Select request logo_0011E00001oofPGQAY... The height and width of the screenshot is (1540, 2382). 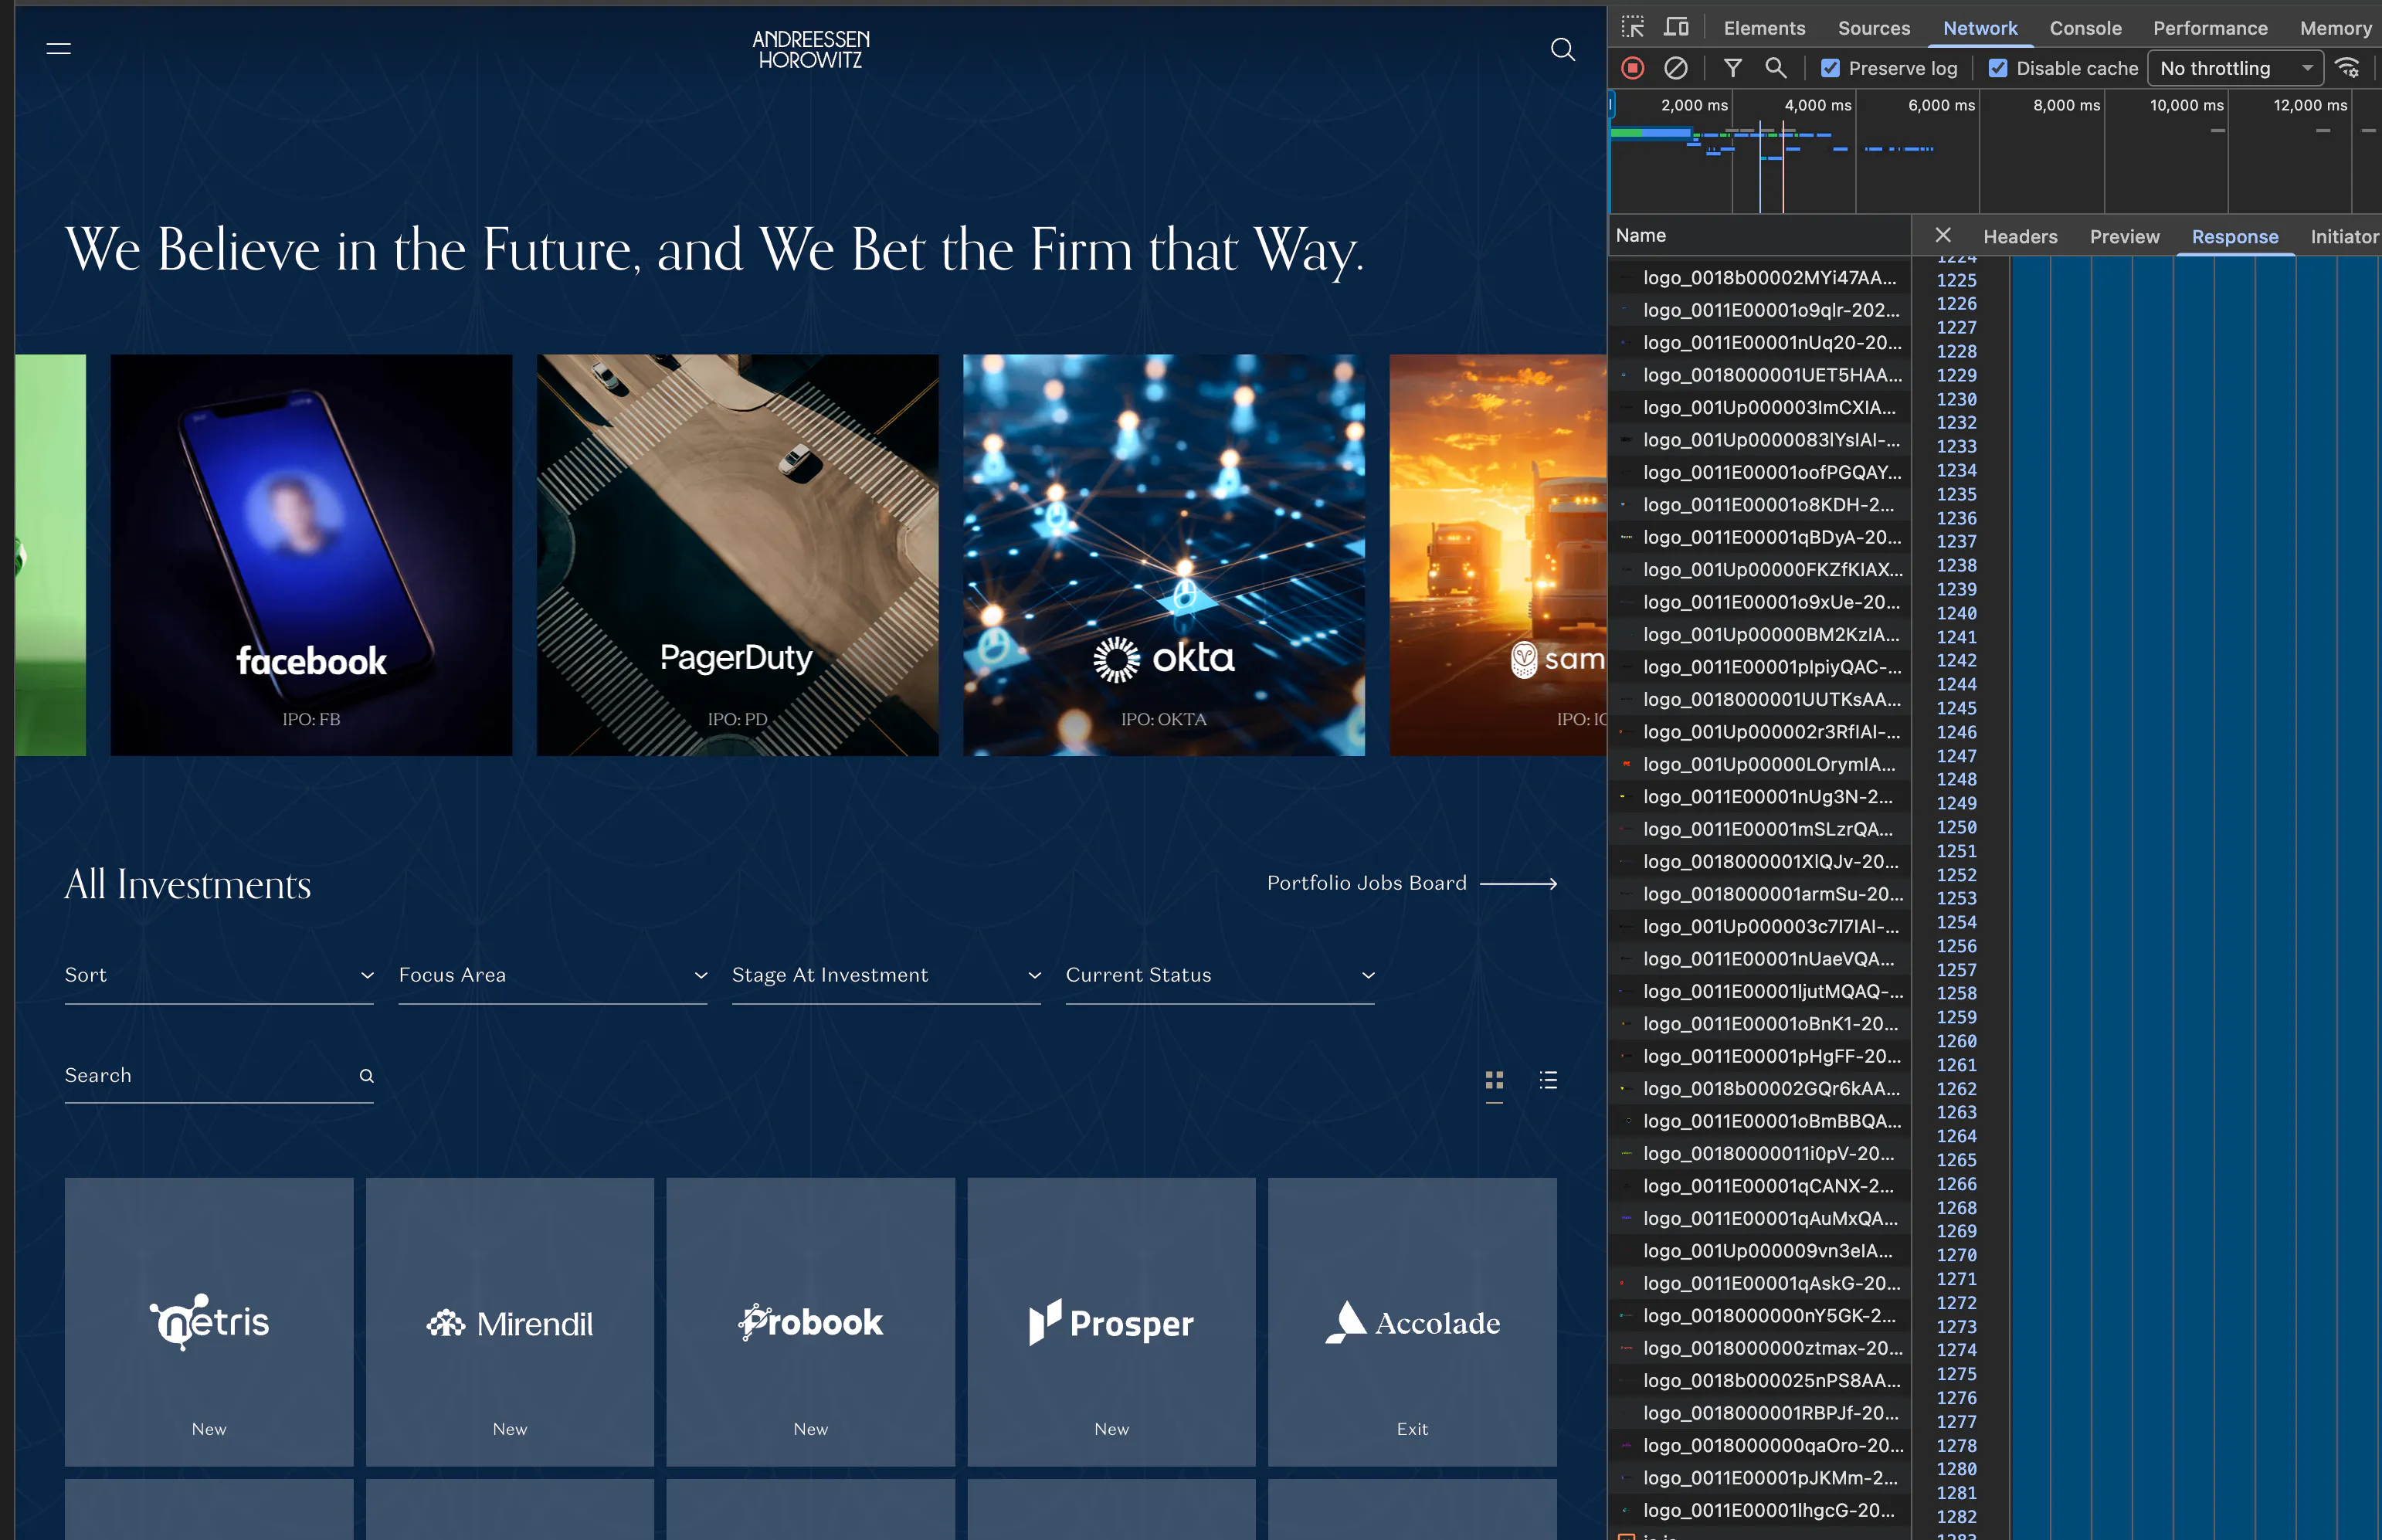[1760, 472]
